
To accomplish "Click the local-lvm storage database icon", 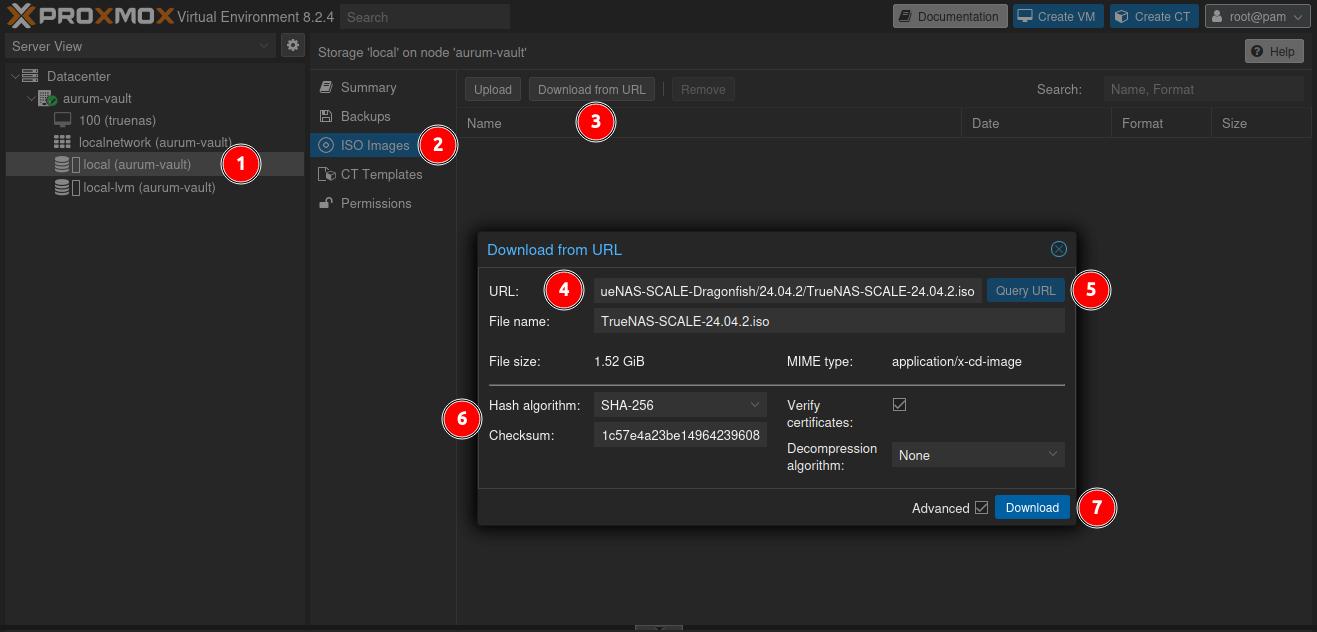I will [x=62, y=187].
